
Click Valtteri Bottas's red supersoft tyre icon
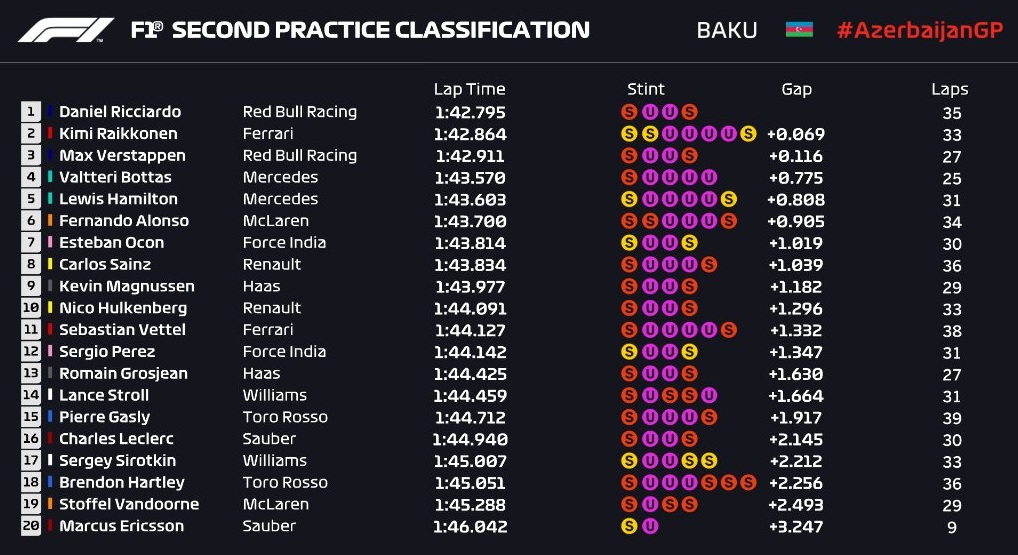[629, 177]
